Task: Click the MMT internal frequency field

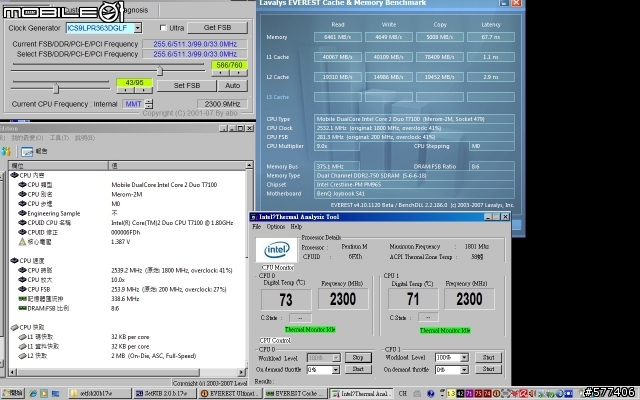Action: point(133,104)
